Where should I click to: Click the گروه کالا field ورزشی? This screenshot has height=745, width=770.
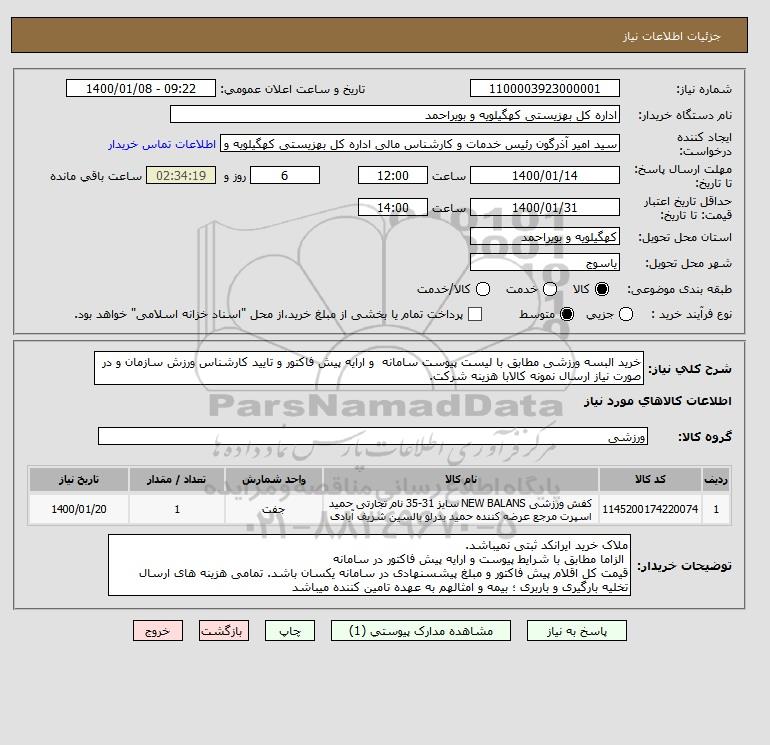coord(373,436)
